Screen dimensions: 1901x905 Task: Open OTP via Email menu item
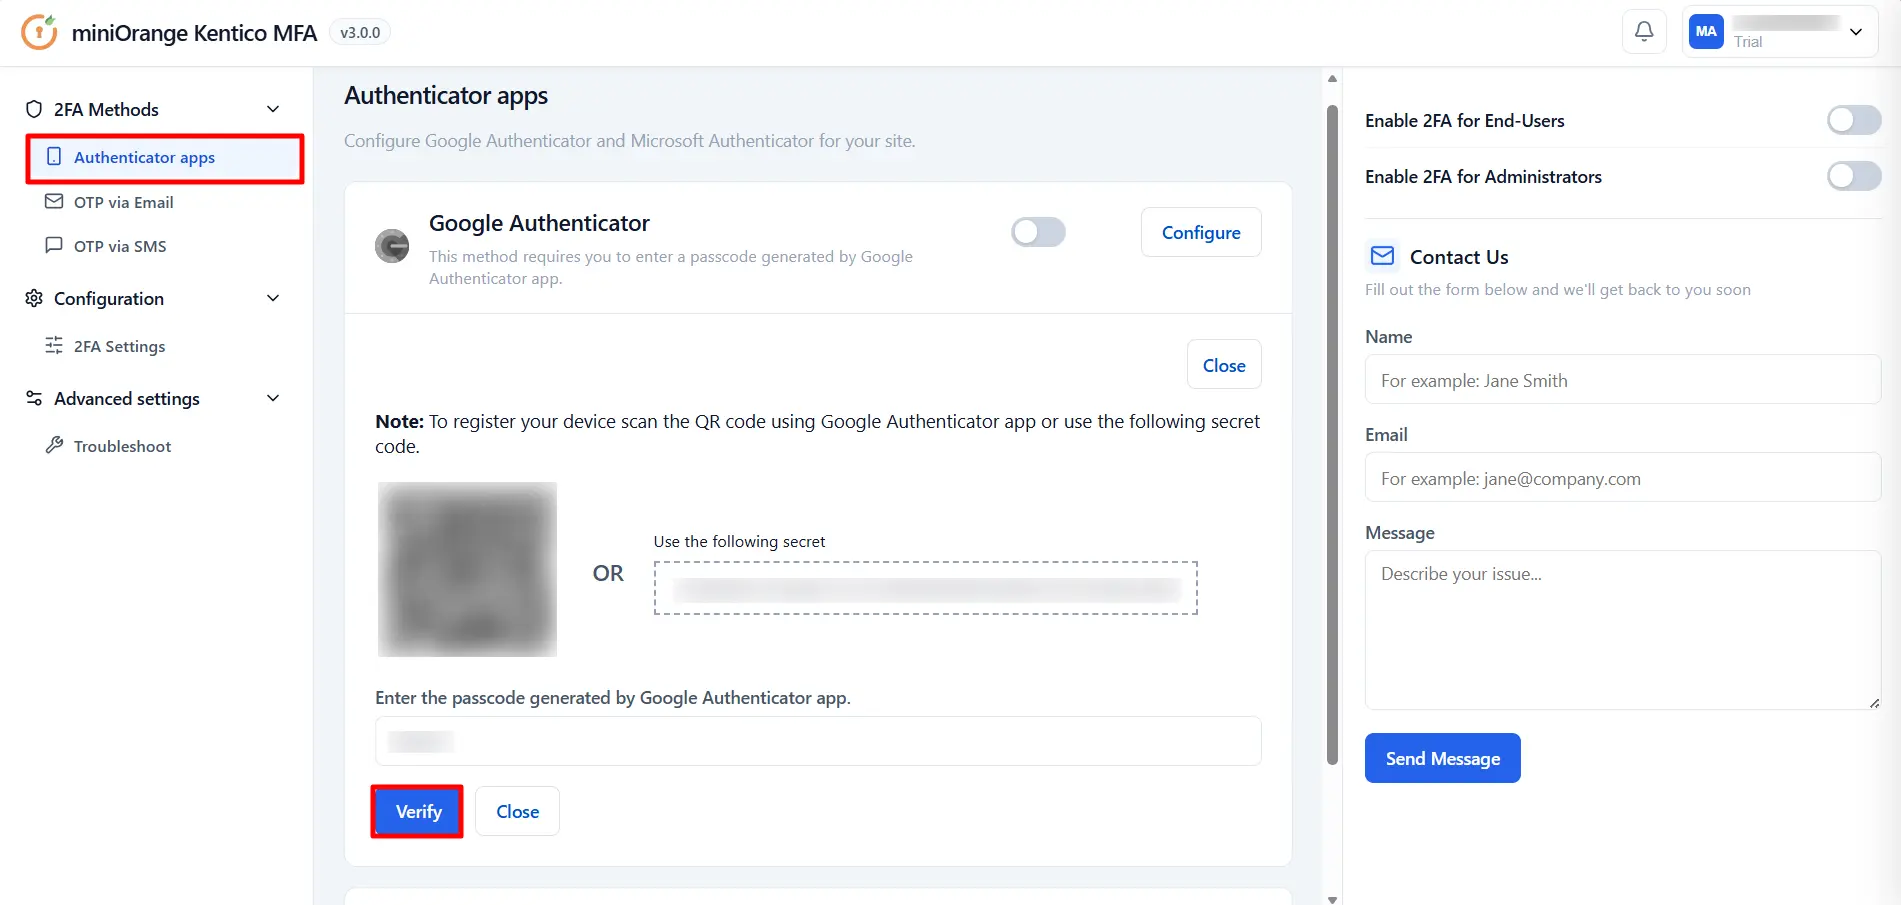pyautogui.click(x=123, y=202)
